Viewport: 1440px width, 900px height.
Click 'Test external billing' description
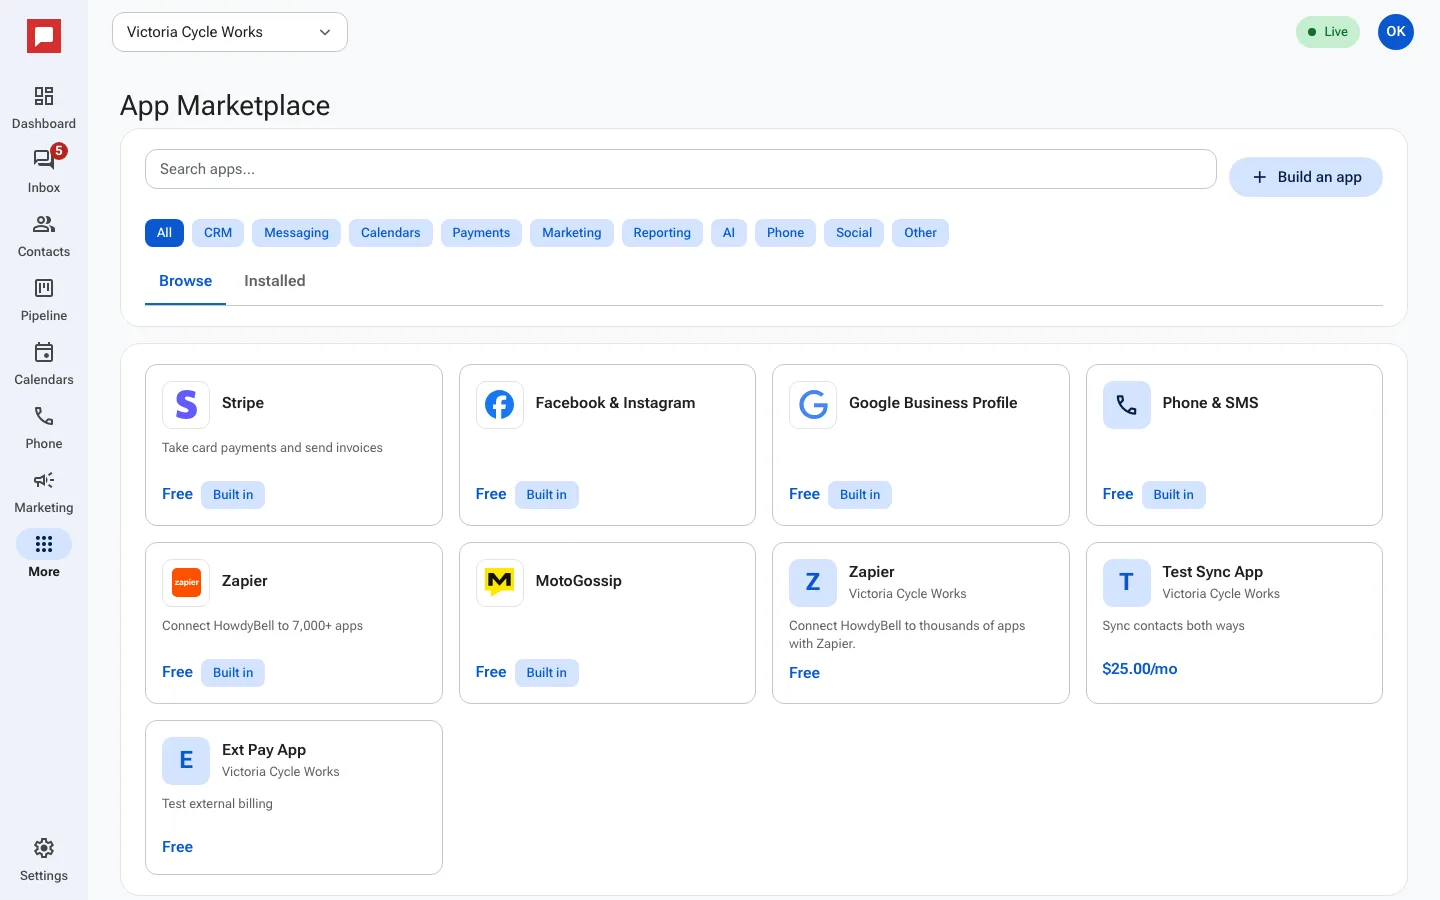tap(217, 804)
